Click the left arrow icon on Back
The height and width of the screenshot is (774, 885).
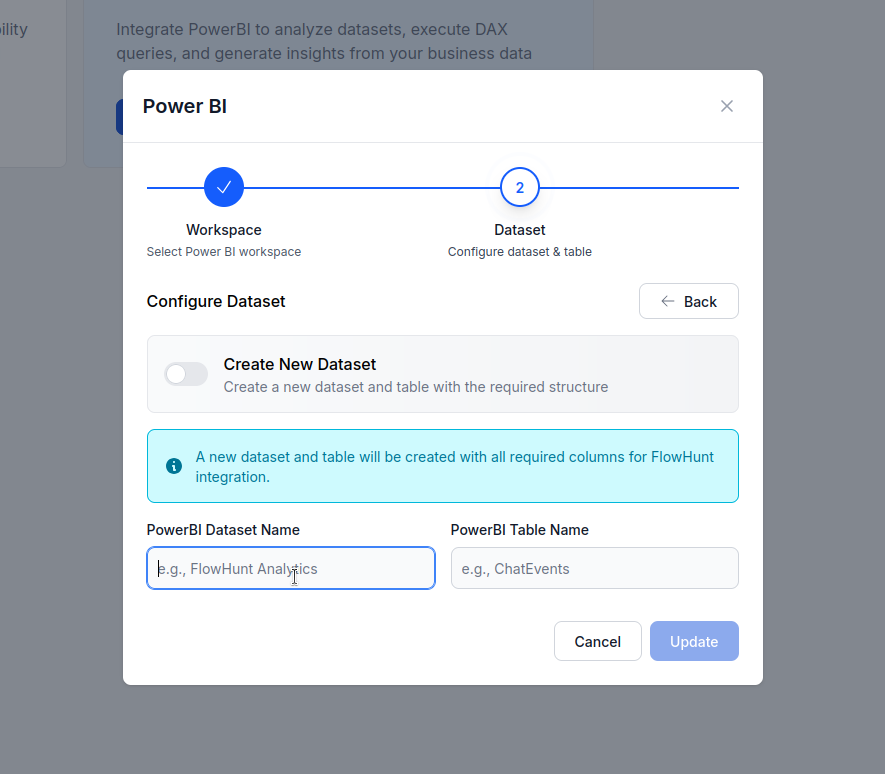[x=668, y=301]
